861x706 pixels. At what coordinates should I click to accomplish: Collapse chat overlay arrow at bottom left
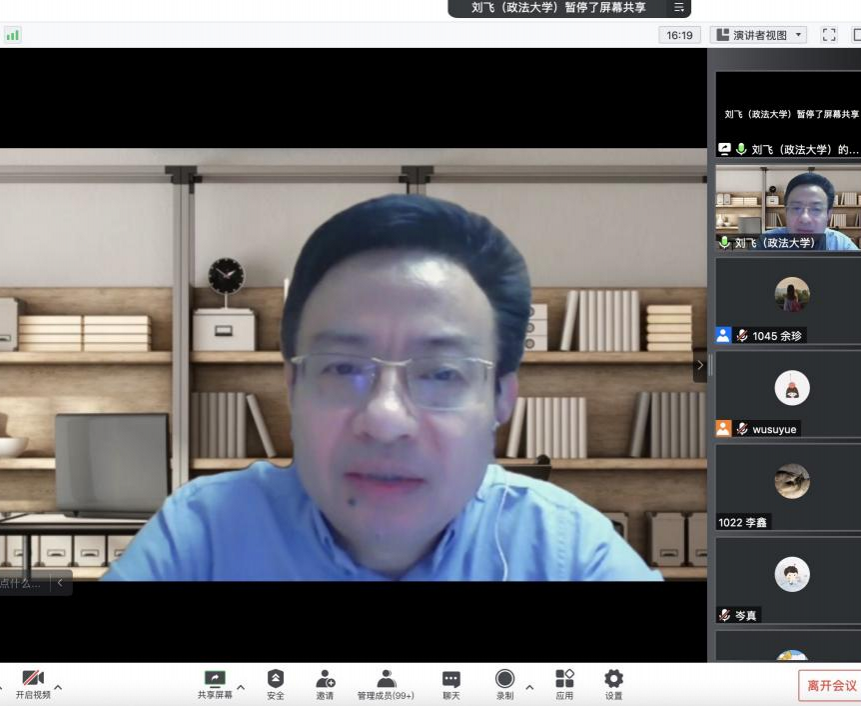[x=60, y=582]
